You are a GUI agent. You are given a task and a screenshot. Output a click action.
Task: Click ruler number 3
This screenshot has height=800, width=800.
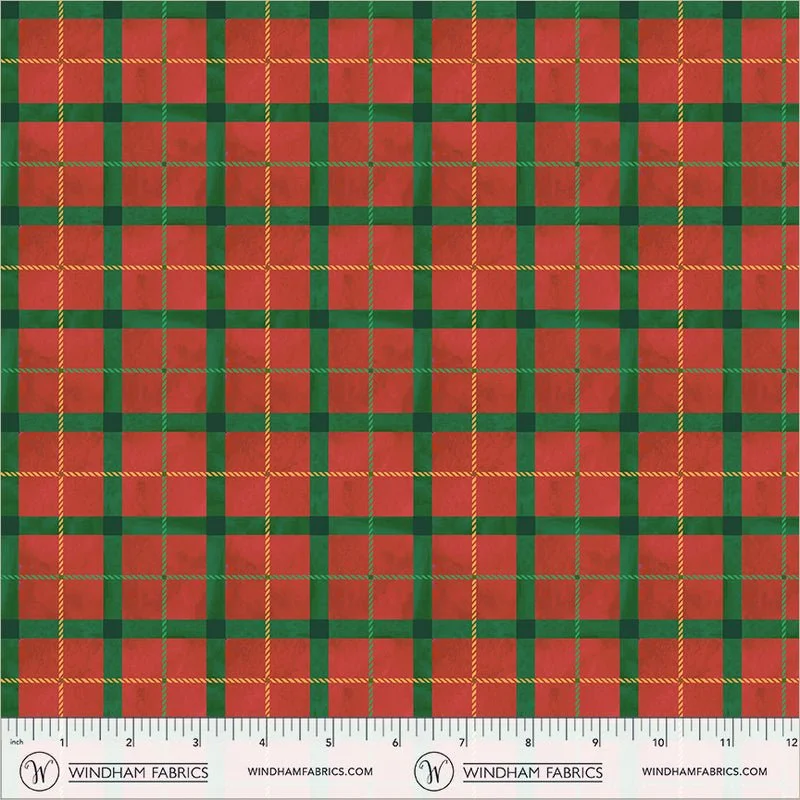tap(195, 742)
